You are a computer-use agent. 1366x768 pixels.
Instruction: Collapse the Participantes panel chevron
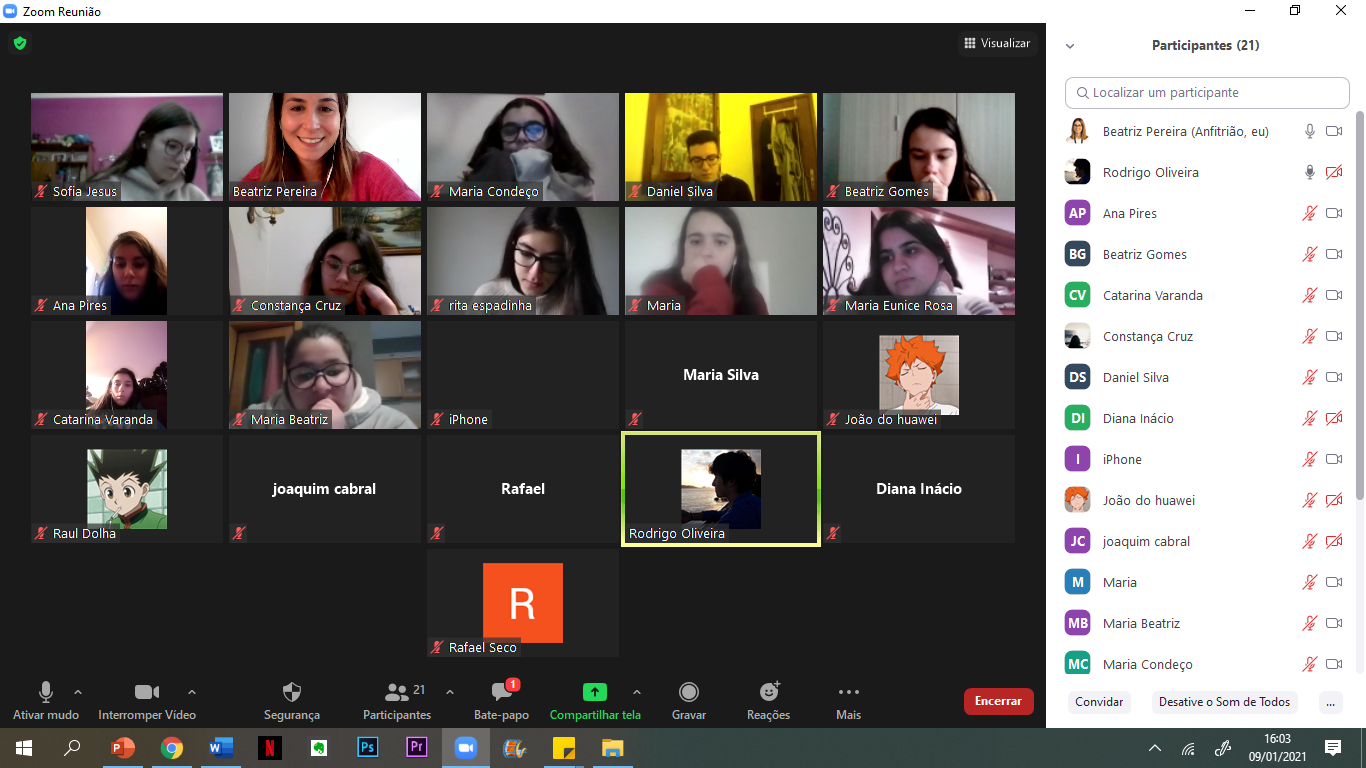pyautogui.click(x=1070, y=46)
